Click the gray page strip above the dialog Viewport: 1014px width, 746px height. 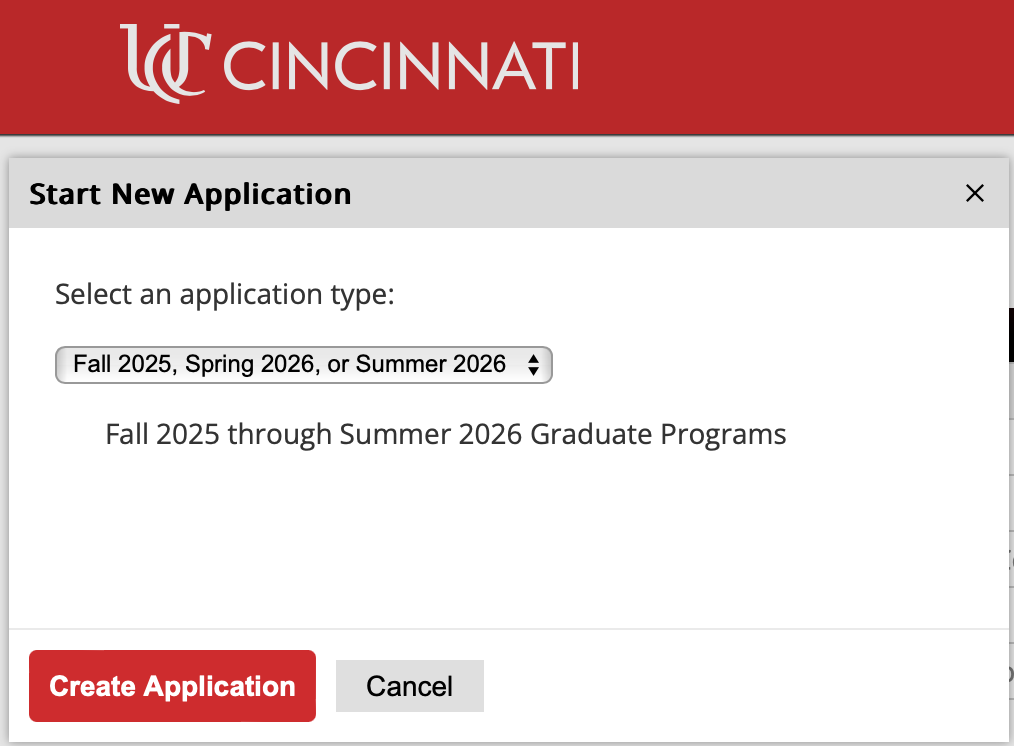500,146
